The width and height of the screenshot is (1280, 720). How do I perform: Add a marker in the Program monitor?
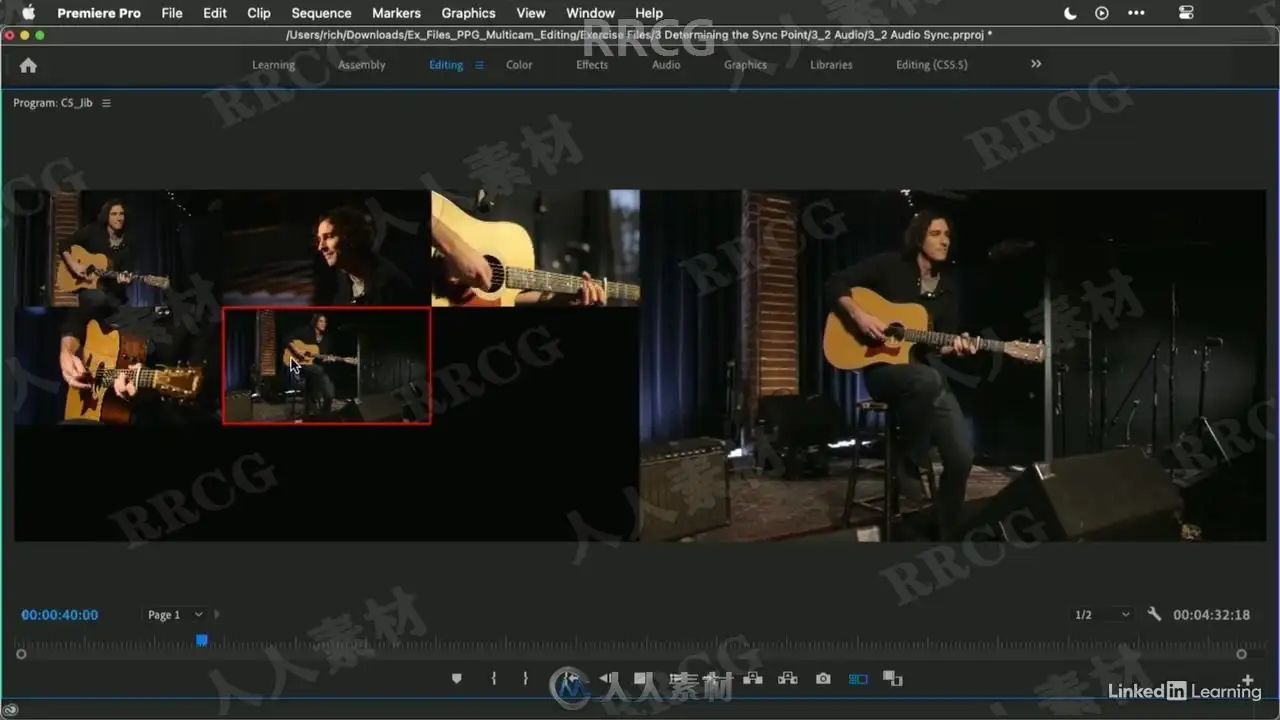click(x=457, y=679)
